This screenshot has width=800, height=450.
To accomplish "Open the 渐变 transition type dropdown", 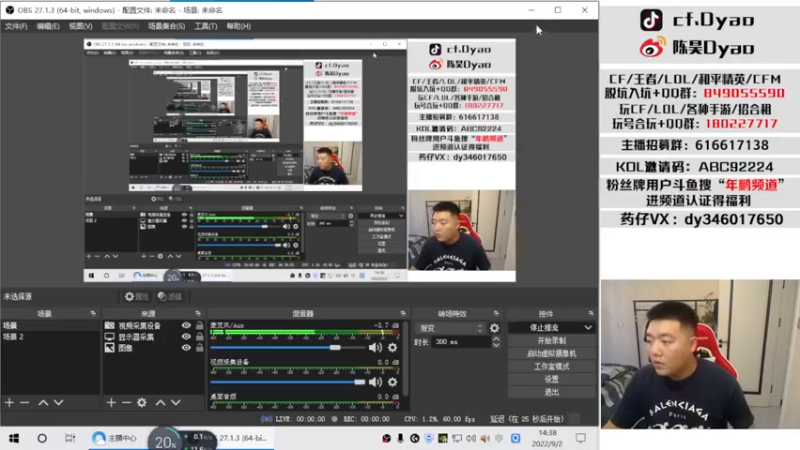I will coord(449,328).
